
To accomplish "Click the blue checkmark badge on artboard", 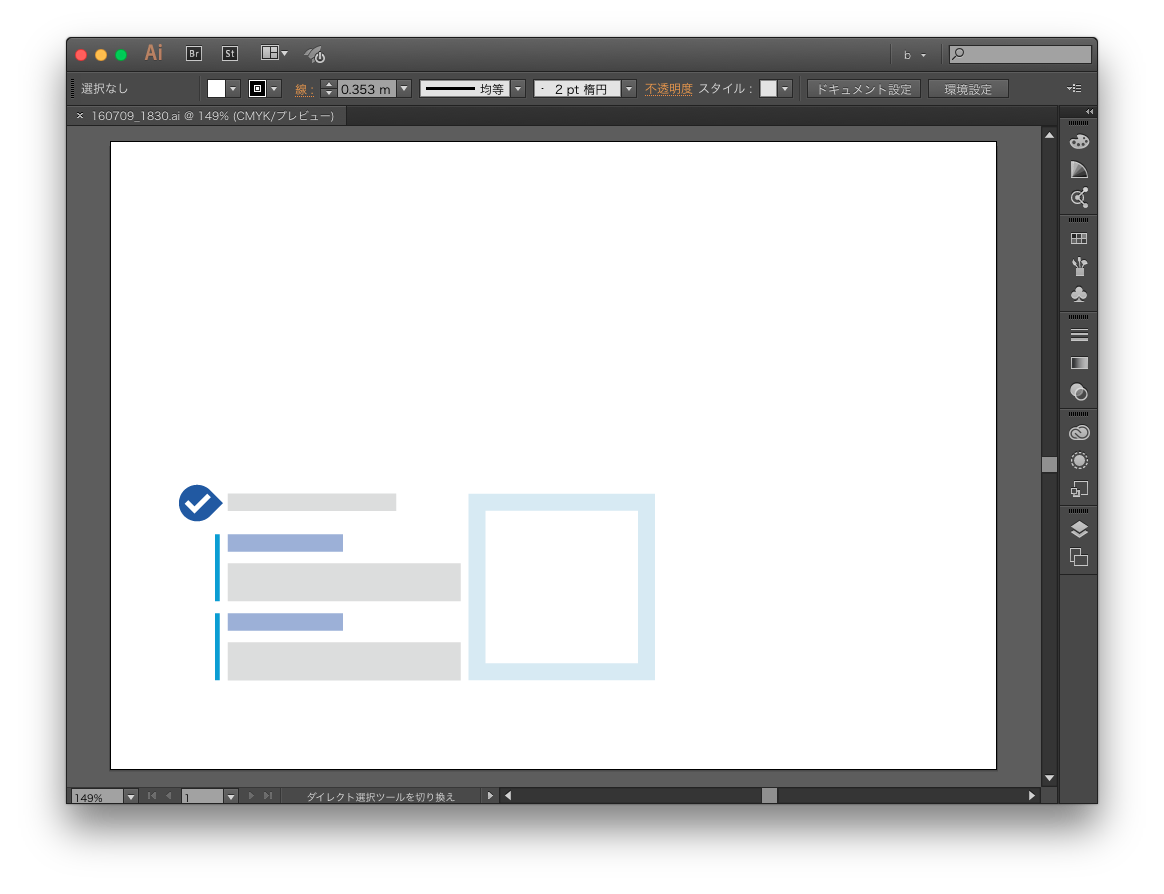I will pyautogui.click(x=200, y=503).
